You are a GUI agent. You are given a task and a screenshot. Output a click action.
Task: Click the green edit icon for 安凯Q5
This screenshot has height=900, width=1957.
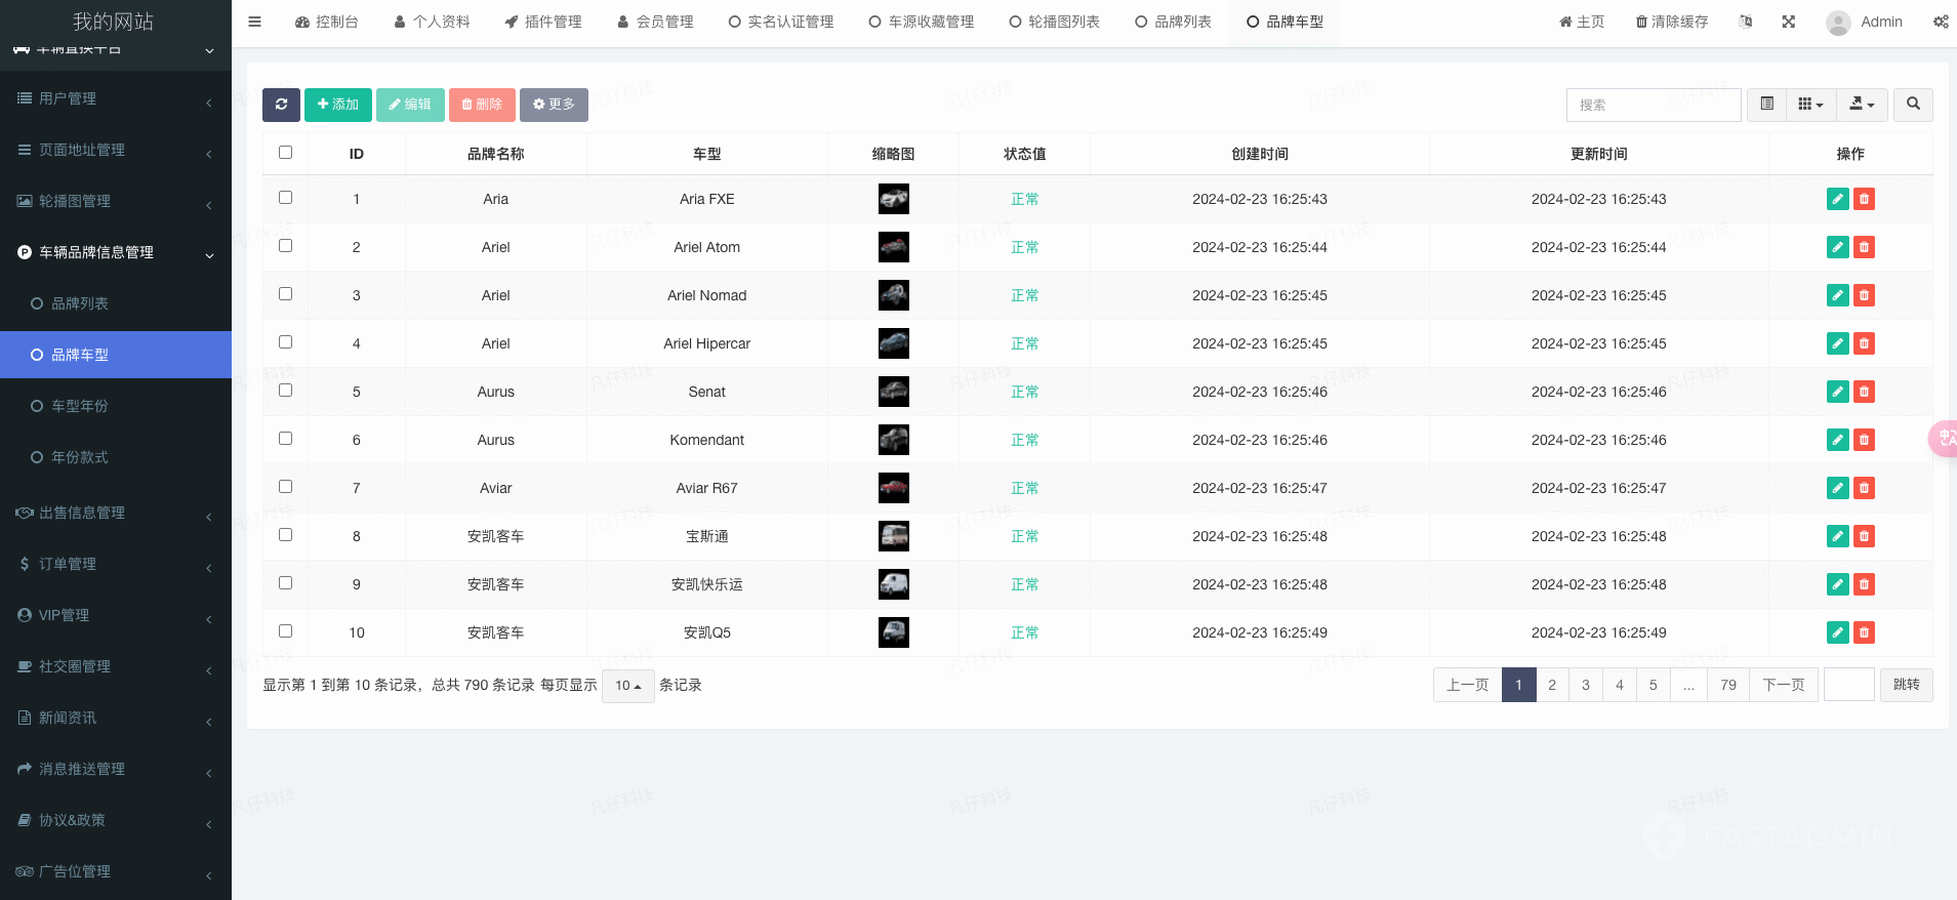click(x=1837, y=632)
